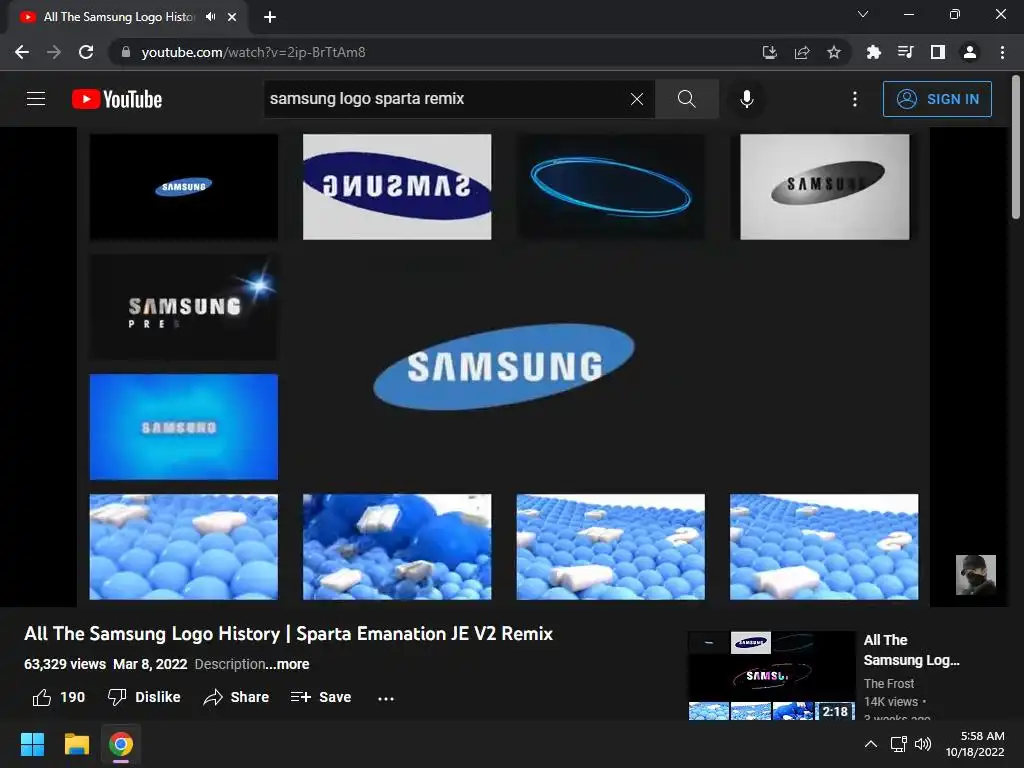
Task: Close the Samsung Logo History tab
Action: pyautogui.click(x=232, y=17)
